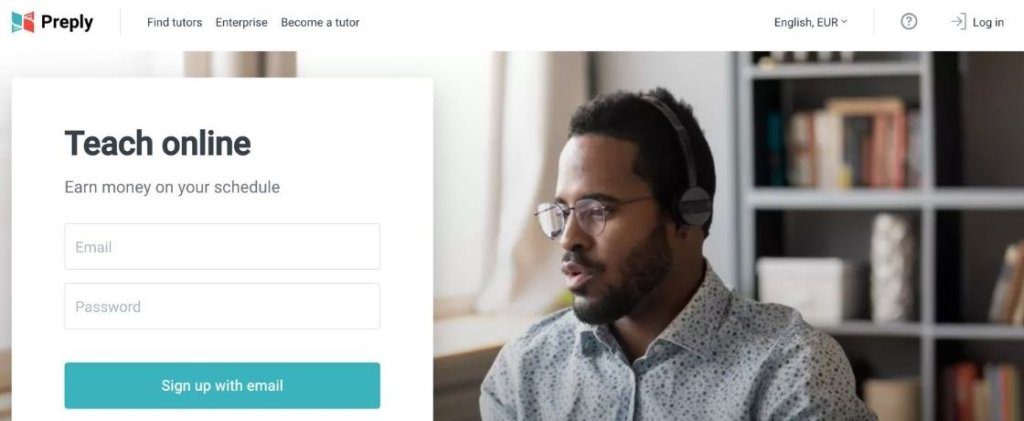This screenshot has height=421, width=1024.
Task: Click the Log in text link
Action: pyautogui.click(x=988, y=22)
